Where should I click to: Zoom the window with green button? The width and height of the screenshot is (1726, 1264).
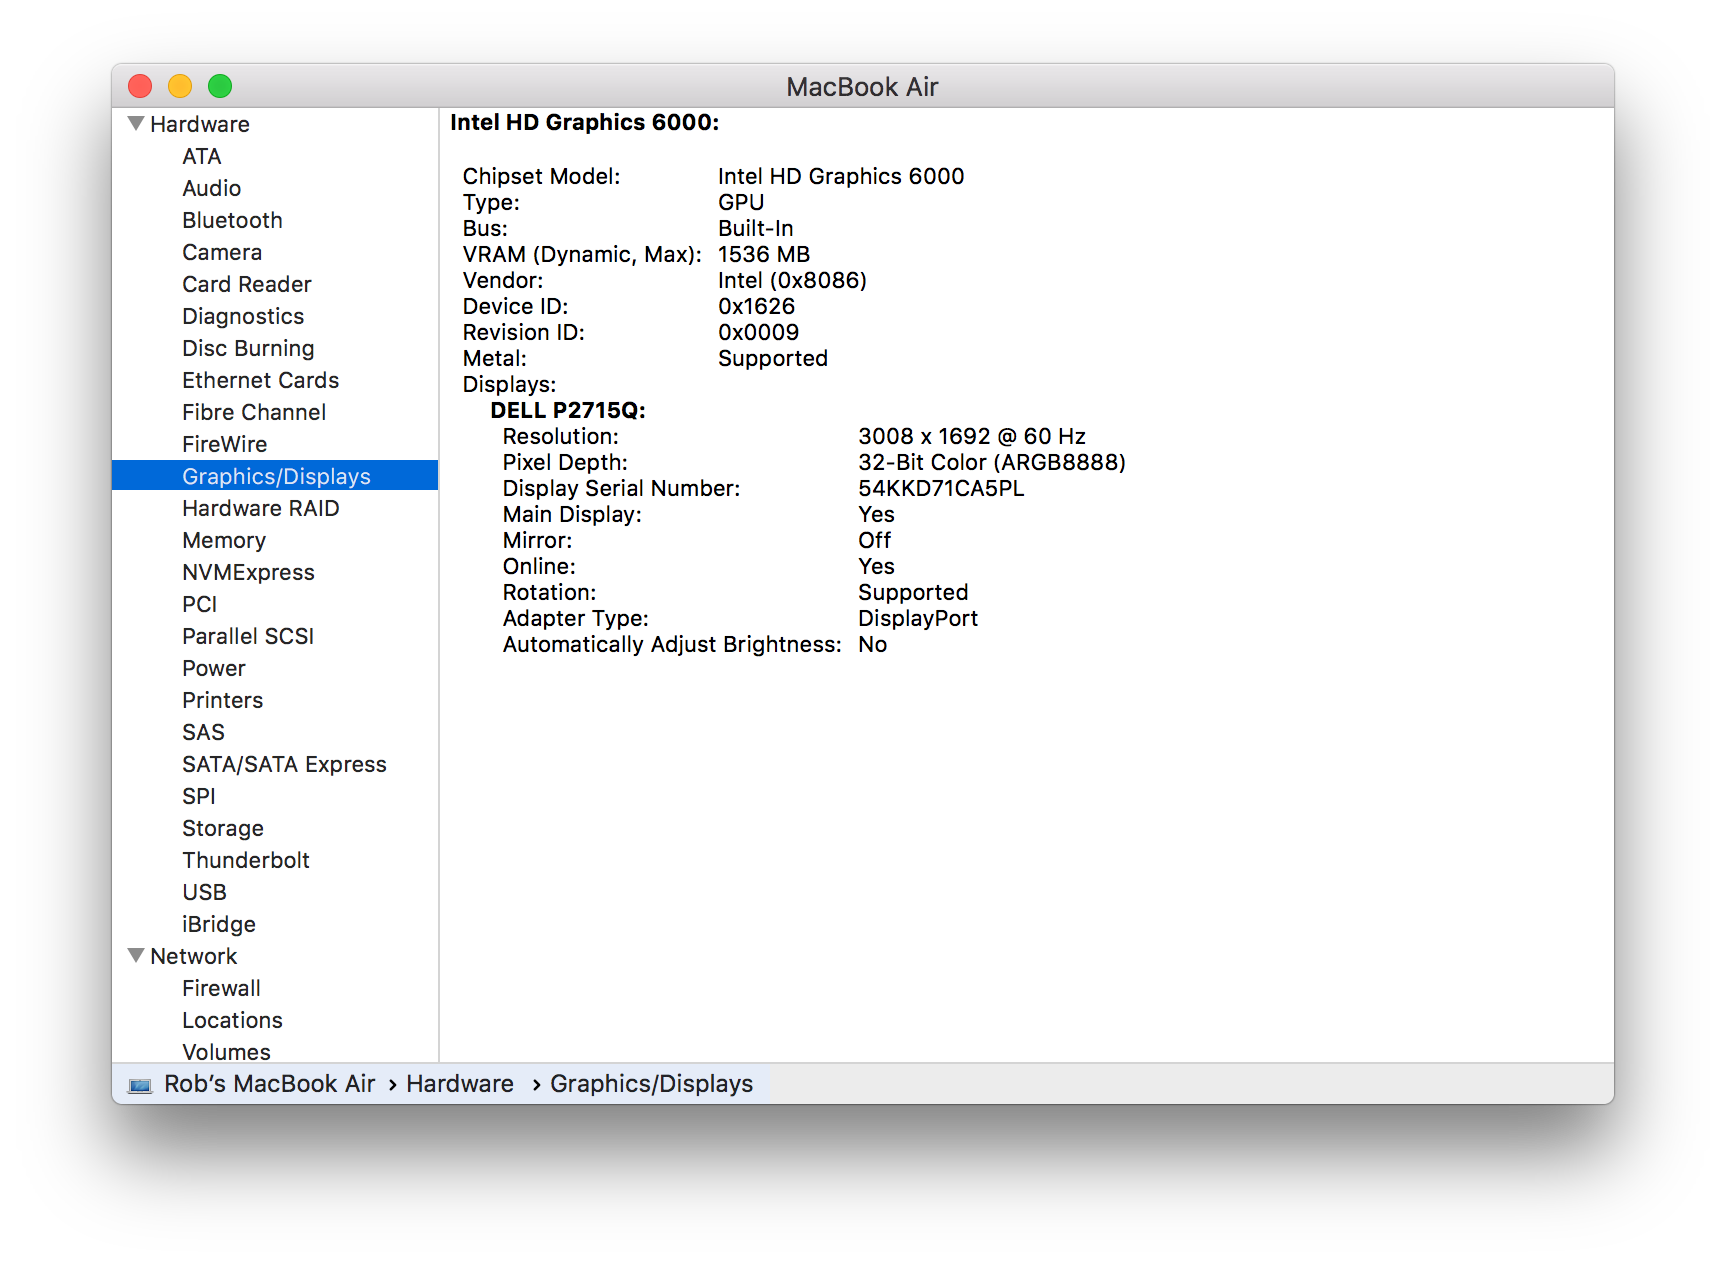pos(220,86)
